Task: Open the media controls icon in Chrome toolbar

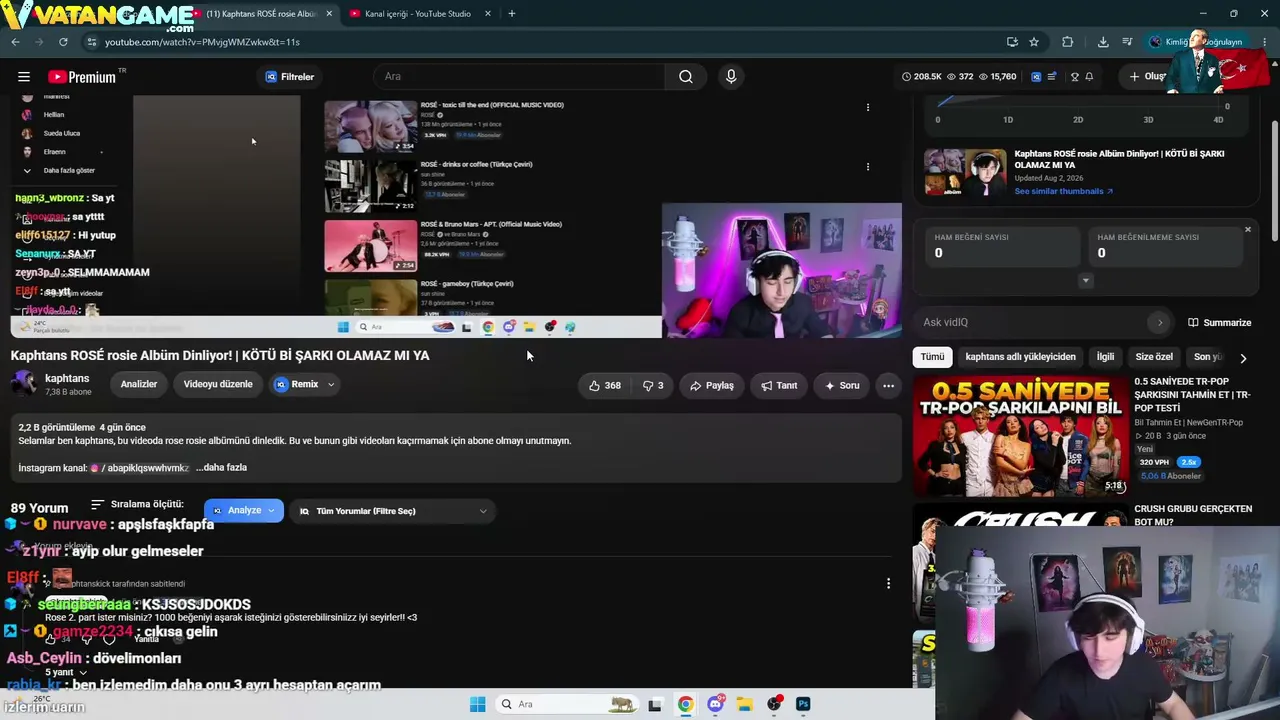Action: point(1127,42)
